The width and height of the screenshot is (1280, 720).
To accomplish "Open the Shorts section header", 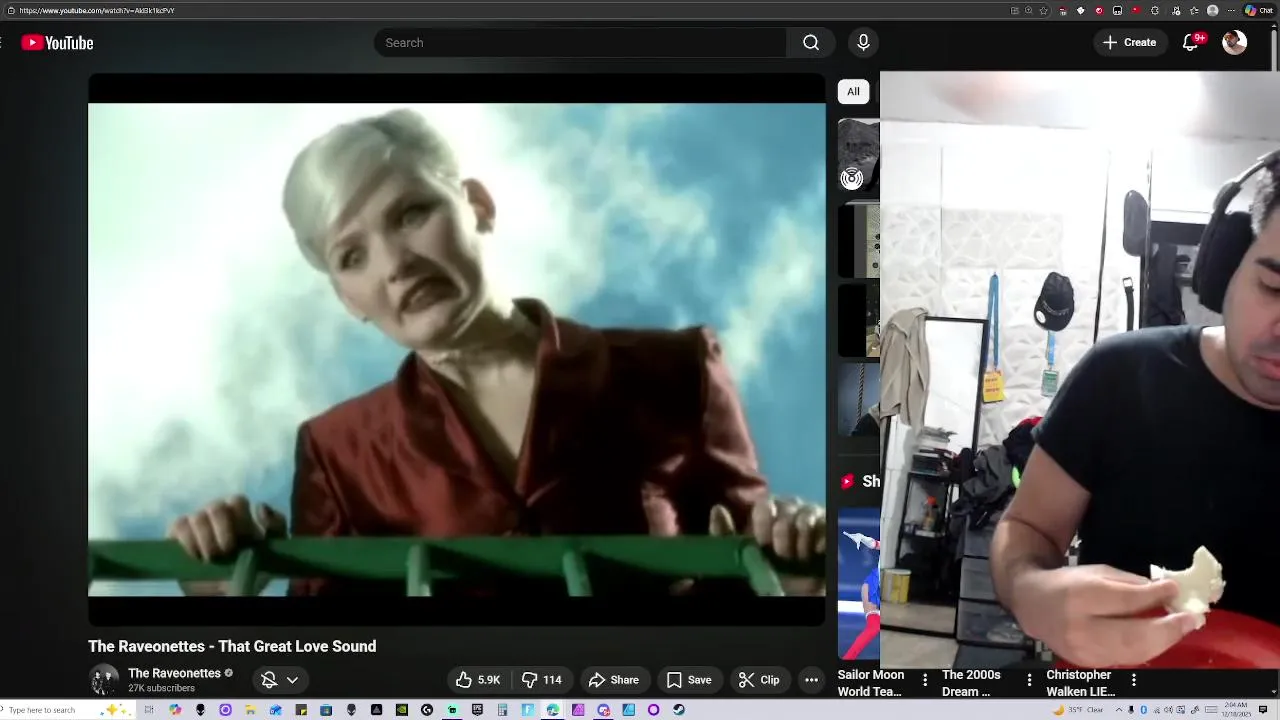I will tap(860, 481).
